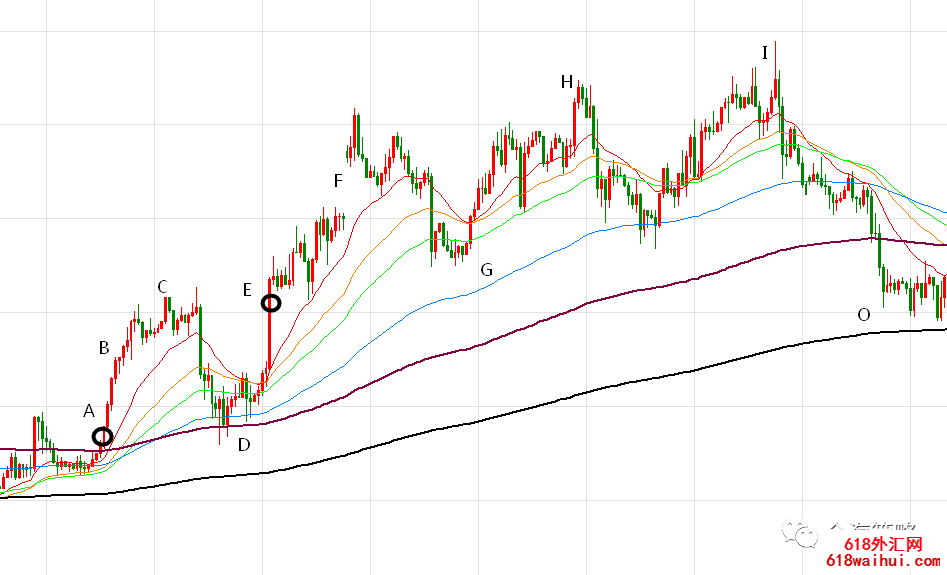947x575 pixels.
Task: Select the I label at the highest peak
Action: [x=765, y=52]
